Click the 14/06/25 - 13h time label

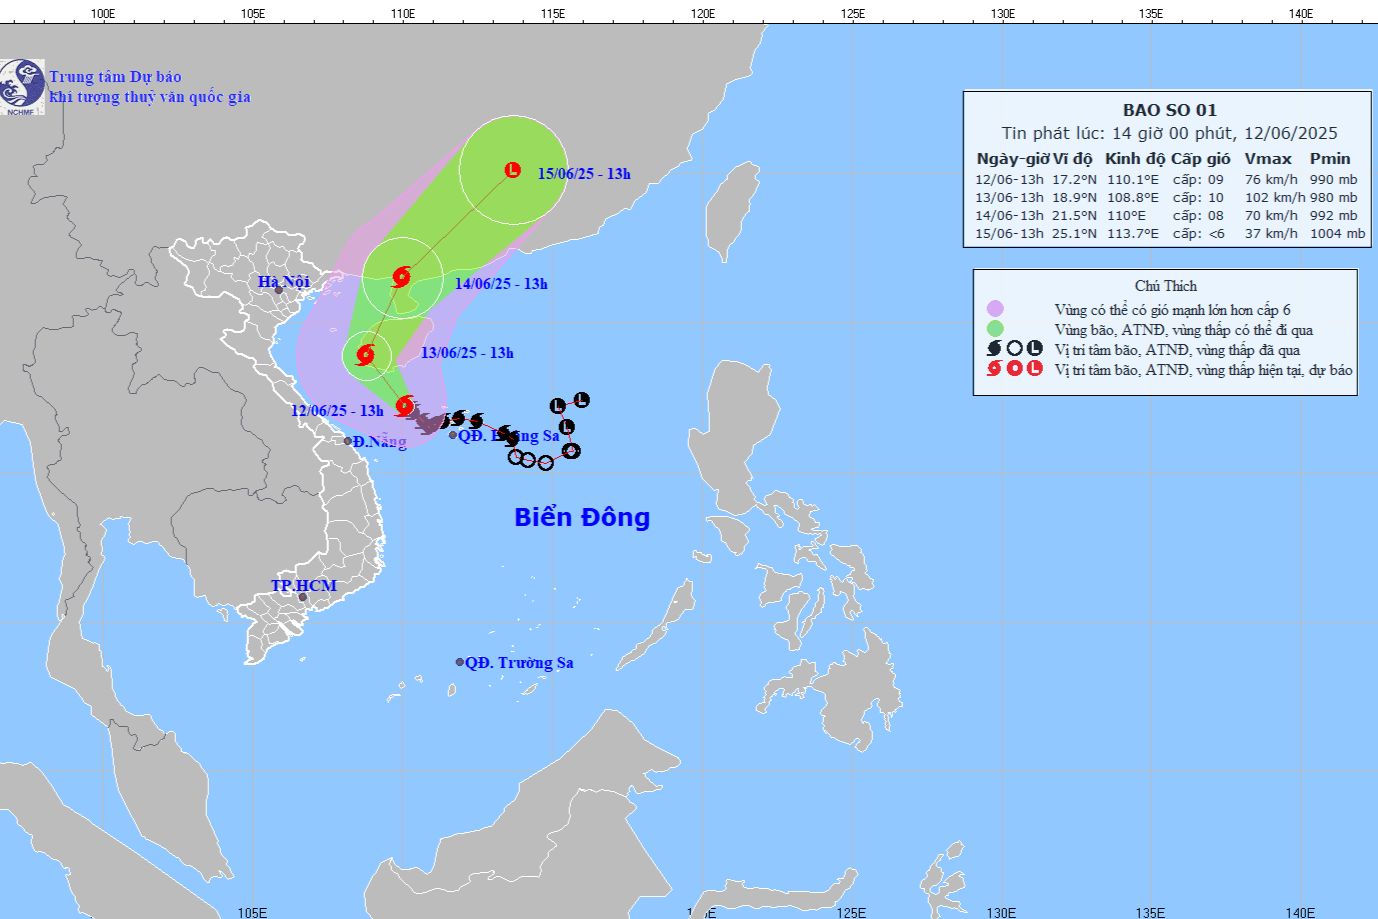[501, 284]
